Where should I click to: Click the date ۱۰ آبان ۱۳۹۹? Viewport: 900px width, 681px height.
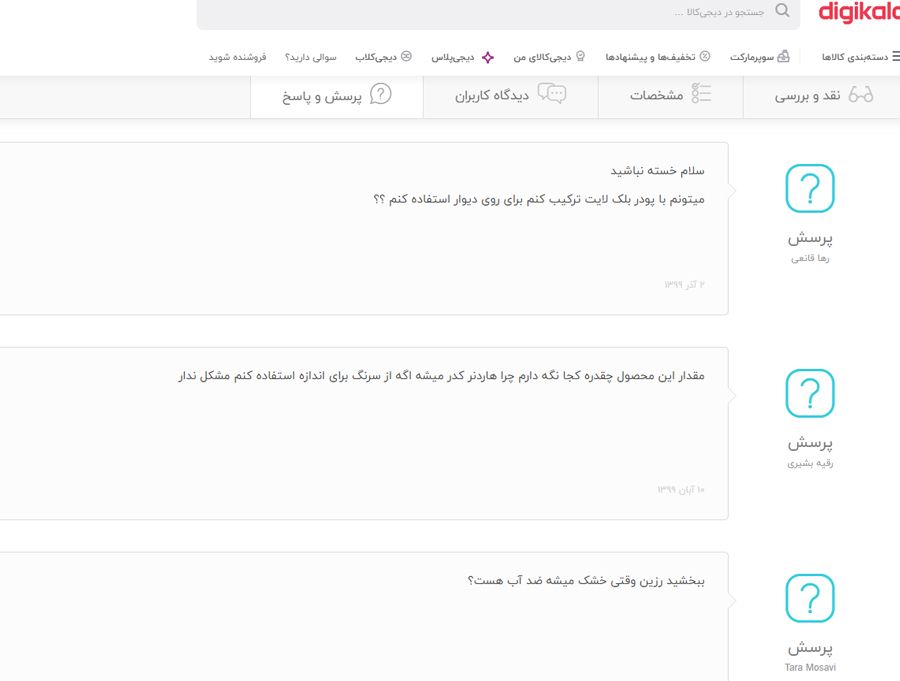681,490
